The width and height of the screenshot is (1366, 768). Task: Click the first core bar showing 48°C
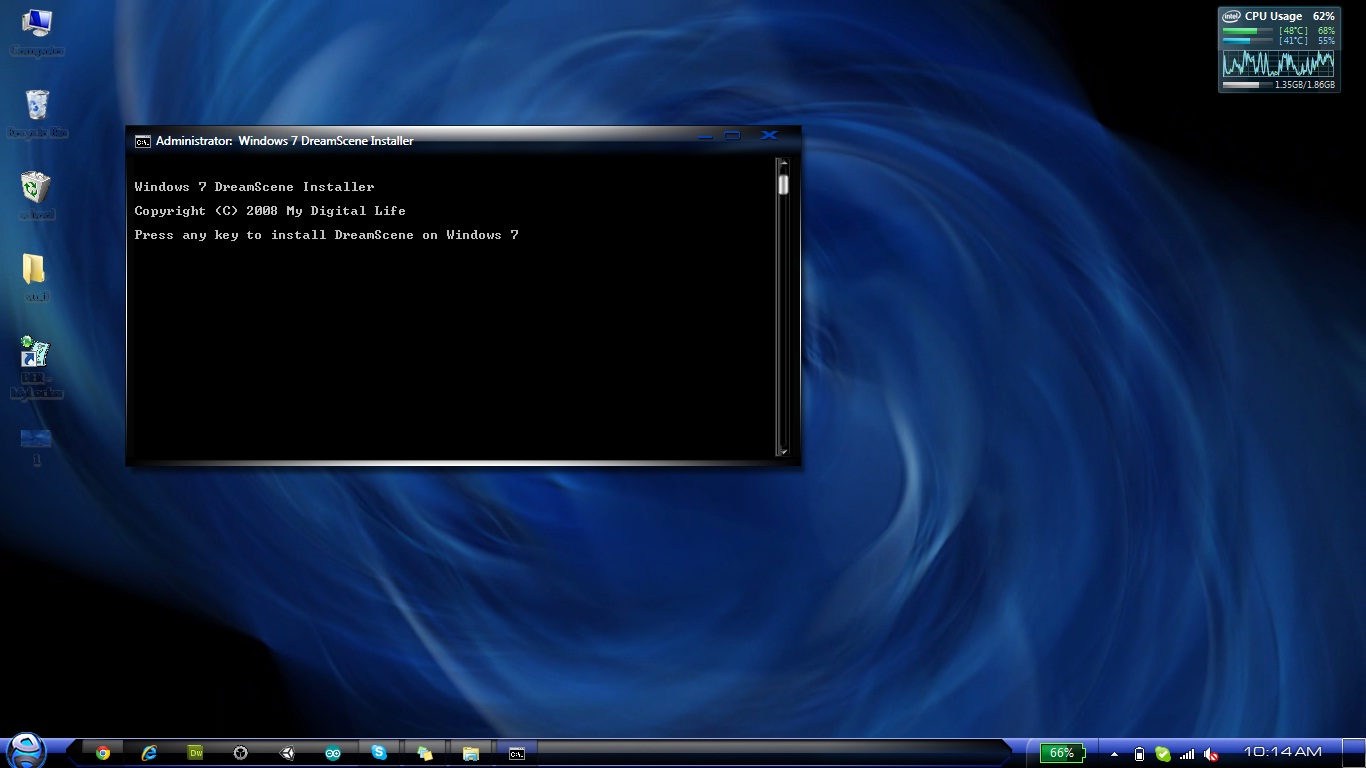[1248, 31]
